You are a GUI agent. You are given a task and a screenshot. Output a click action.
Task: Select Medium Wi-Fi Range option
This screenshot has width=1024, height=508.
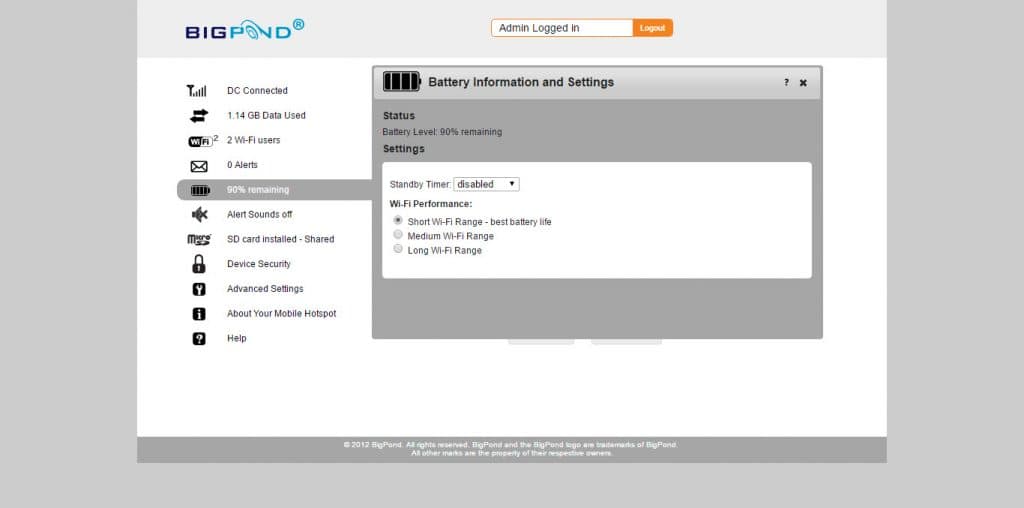[398, 235]
